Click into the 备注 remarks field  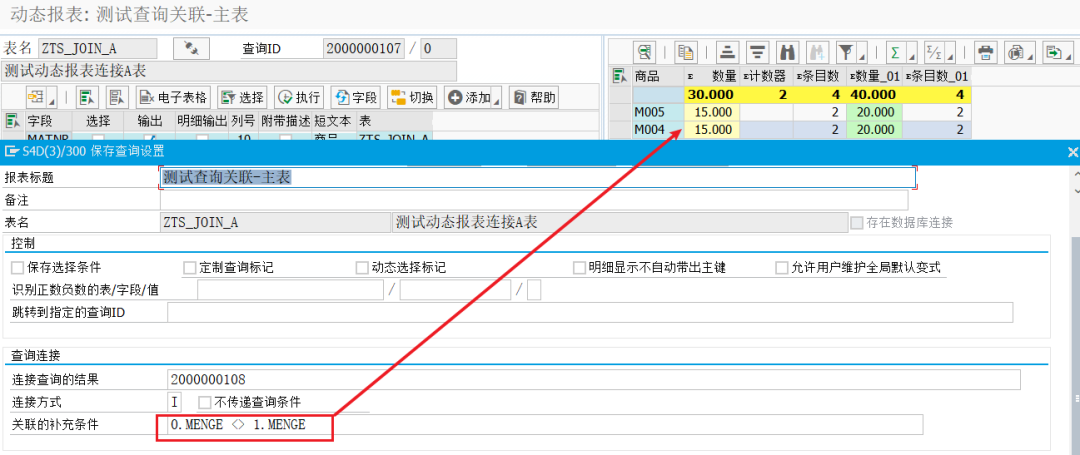point(534,200)
